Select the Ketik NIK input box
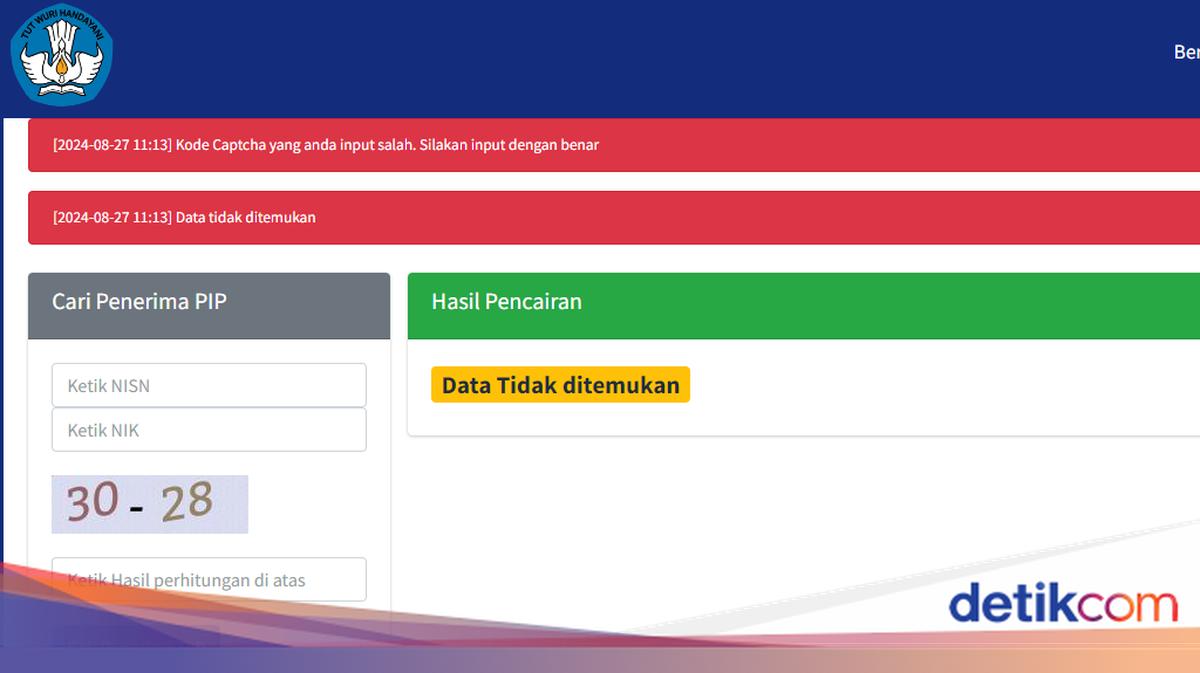This screenshot has width=1200, height=673. (208, 430)
